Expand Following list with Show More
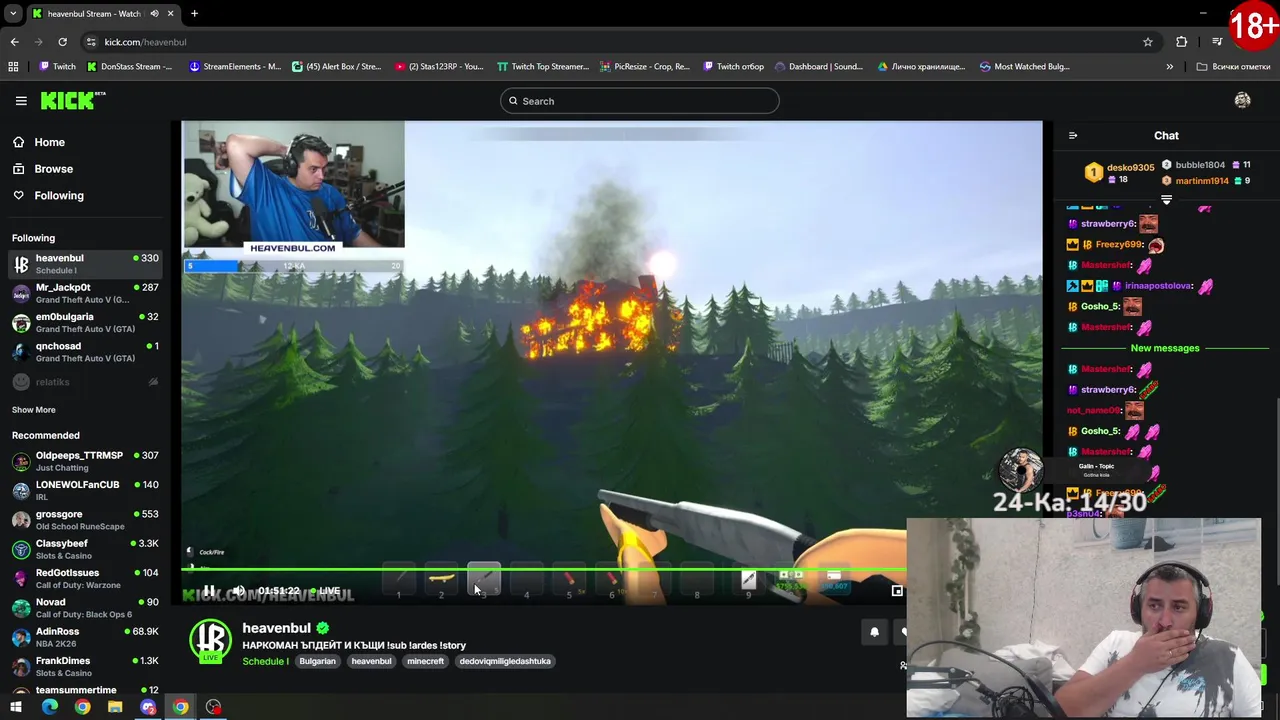The height and width of the screenshot is (720, 1280). [x=33, y=410]
